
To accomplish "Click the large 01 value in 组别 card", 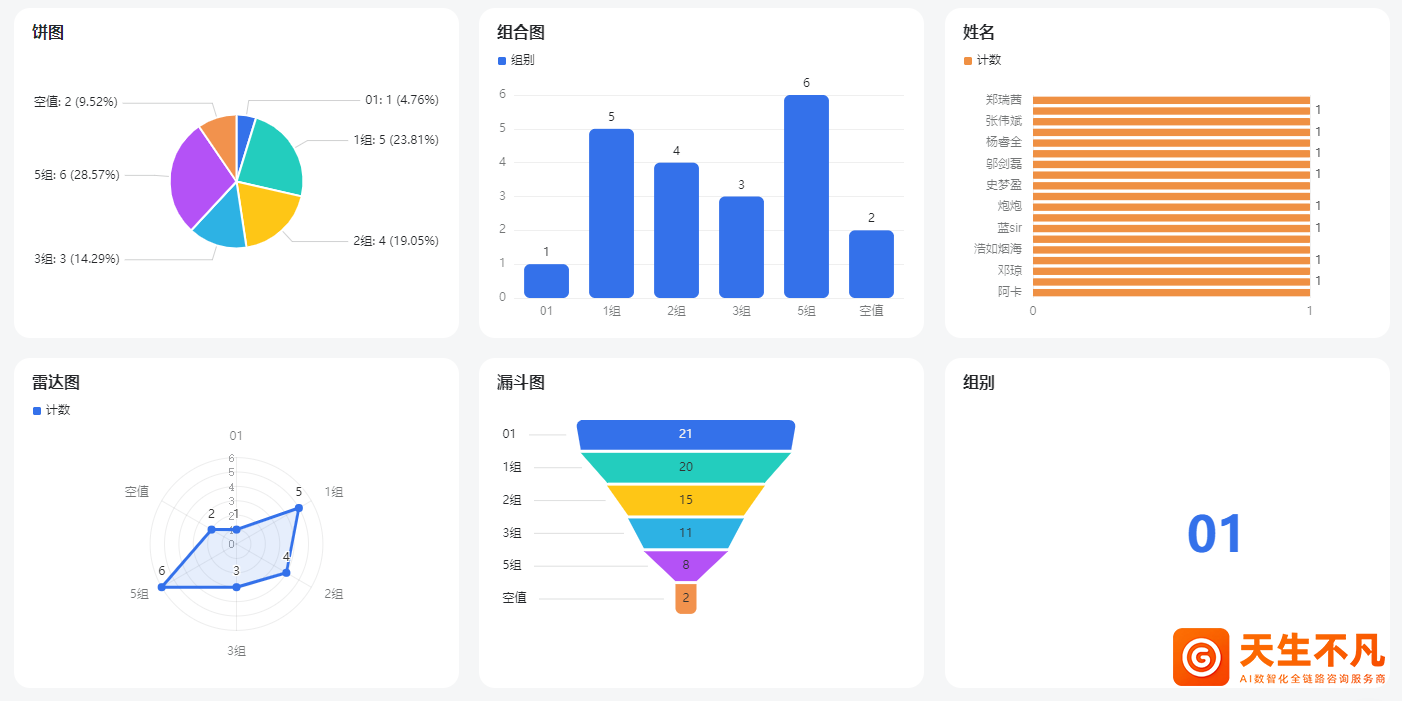I will (1214, 534).
